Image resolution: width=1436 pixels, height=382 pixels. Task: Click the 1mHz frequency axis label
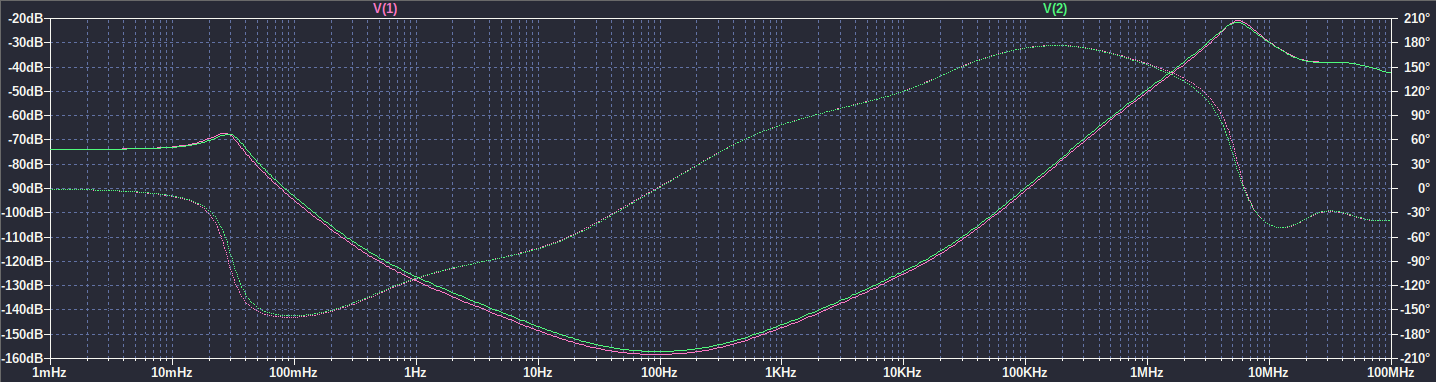[x=49, y=373]
